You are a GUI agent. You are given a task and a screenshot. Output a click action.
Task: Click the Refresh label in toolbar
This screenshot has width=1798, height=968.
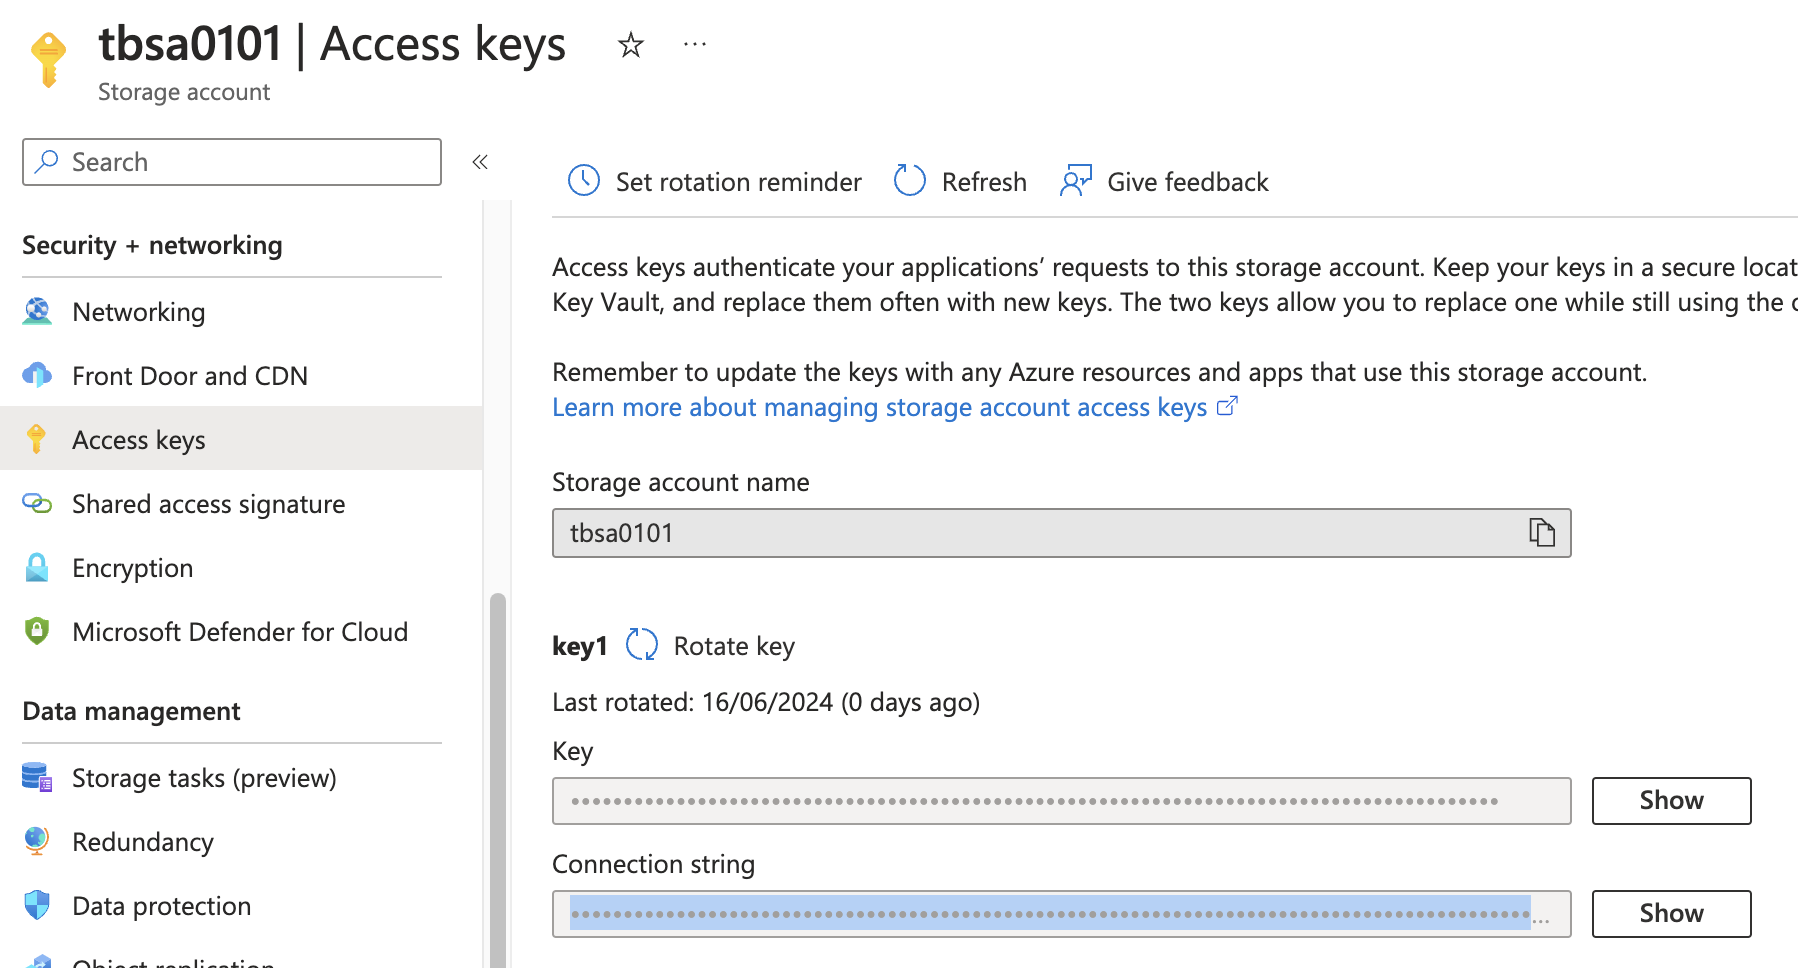[x=984, y=182]
